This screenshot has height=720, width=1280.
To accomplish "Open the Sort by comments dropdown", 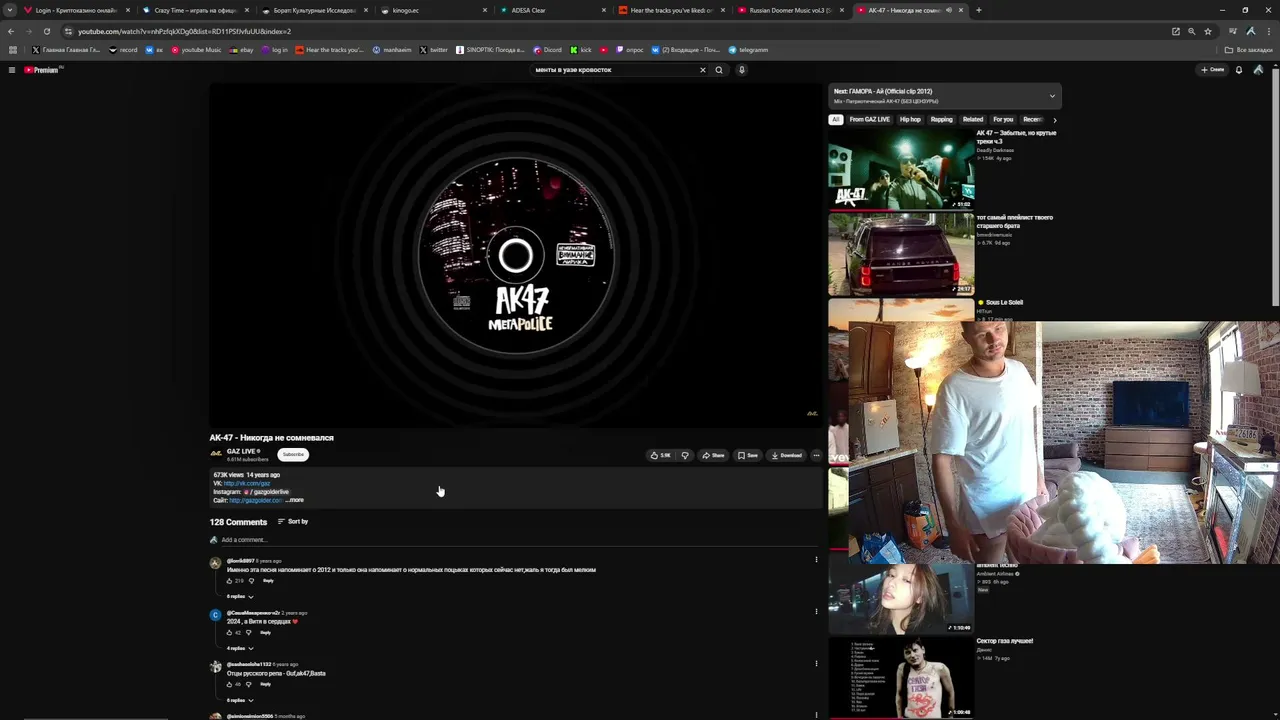I will 293,522.
